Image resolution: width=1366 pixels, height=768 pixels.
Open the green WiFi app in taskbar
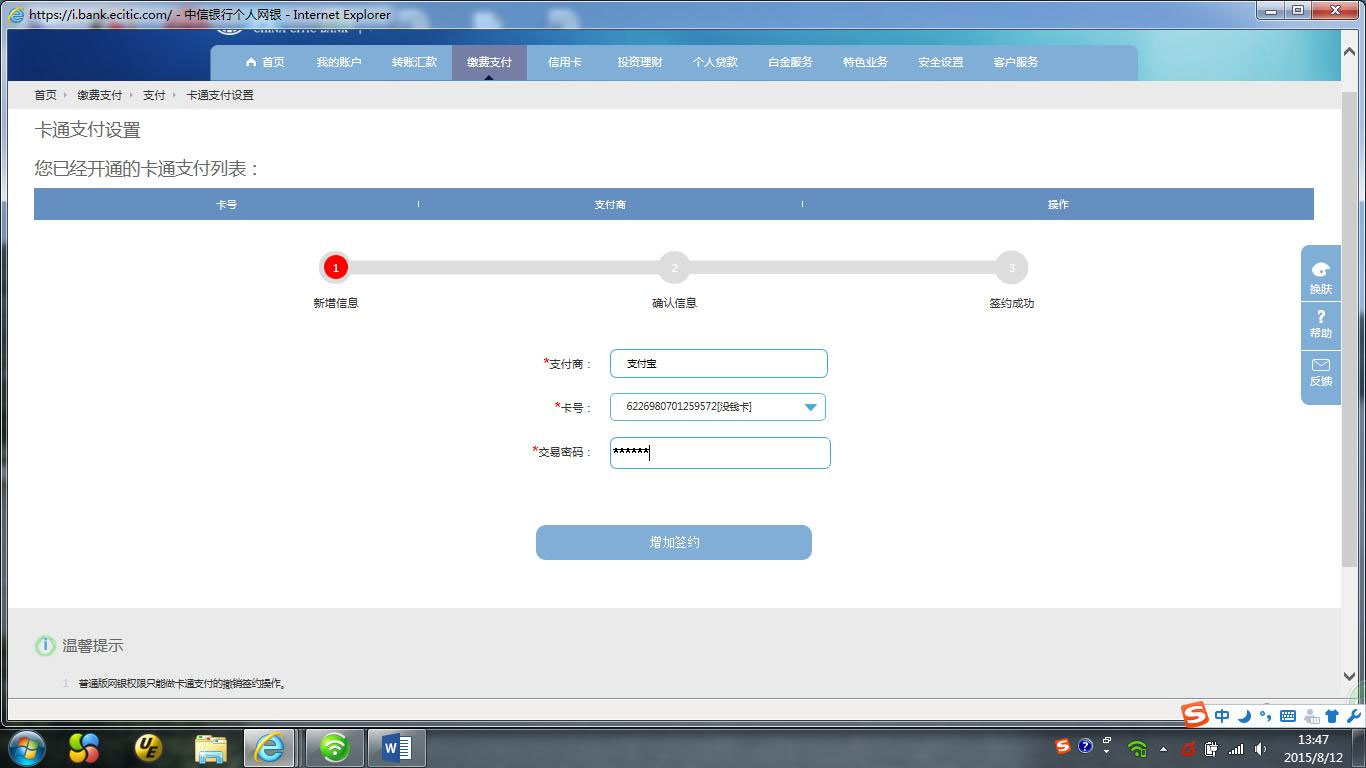334,747
